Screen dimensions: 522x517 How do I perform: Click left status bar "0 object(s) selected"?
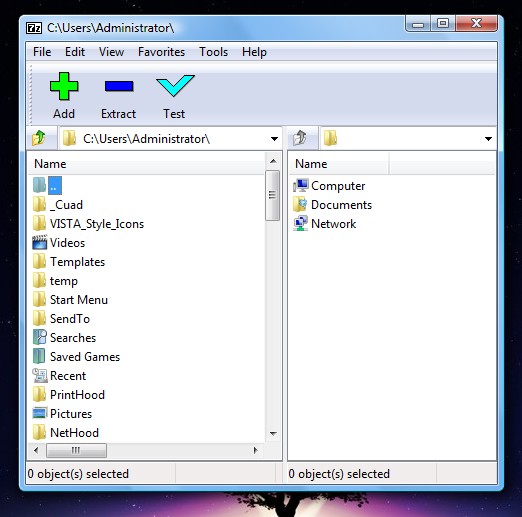click(78, 474)
